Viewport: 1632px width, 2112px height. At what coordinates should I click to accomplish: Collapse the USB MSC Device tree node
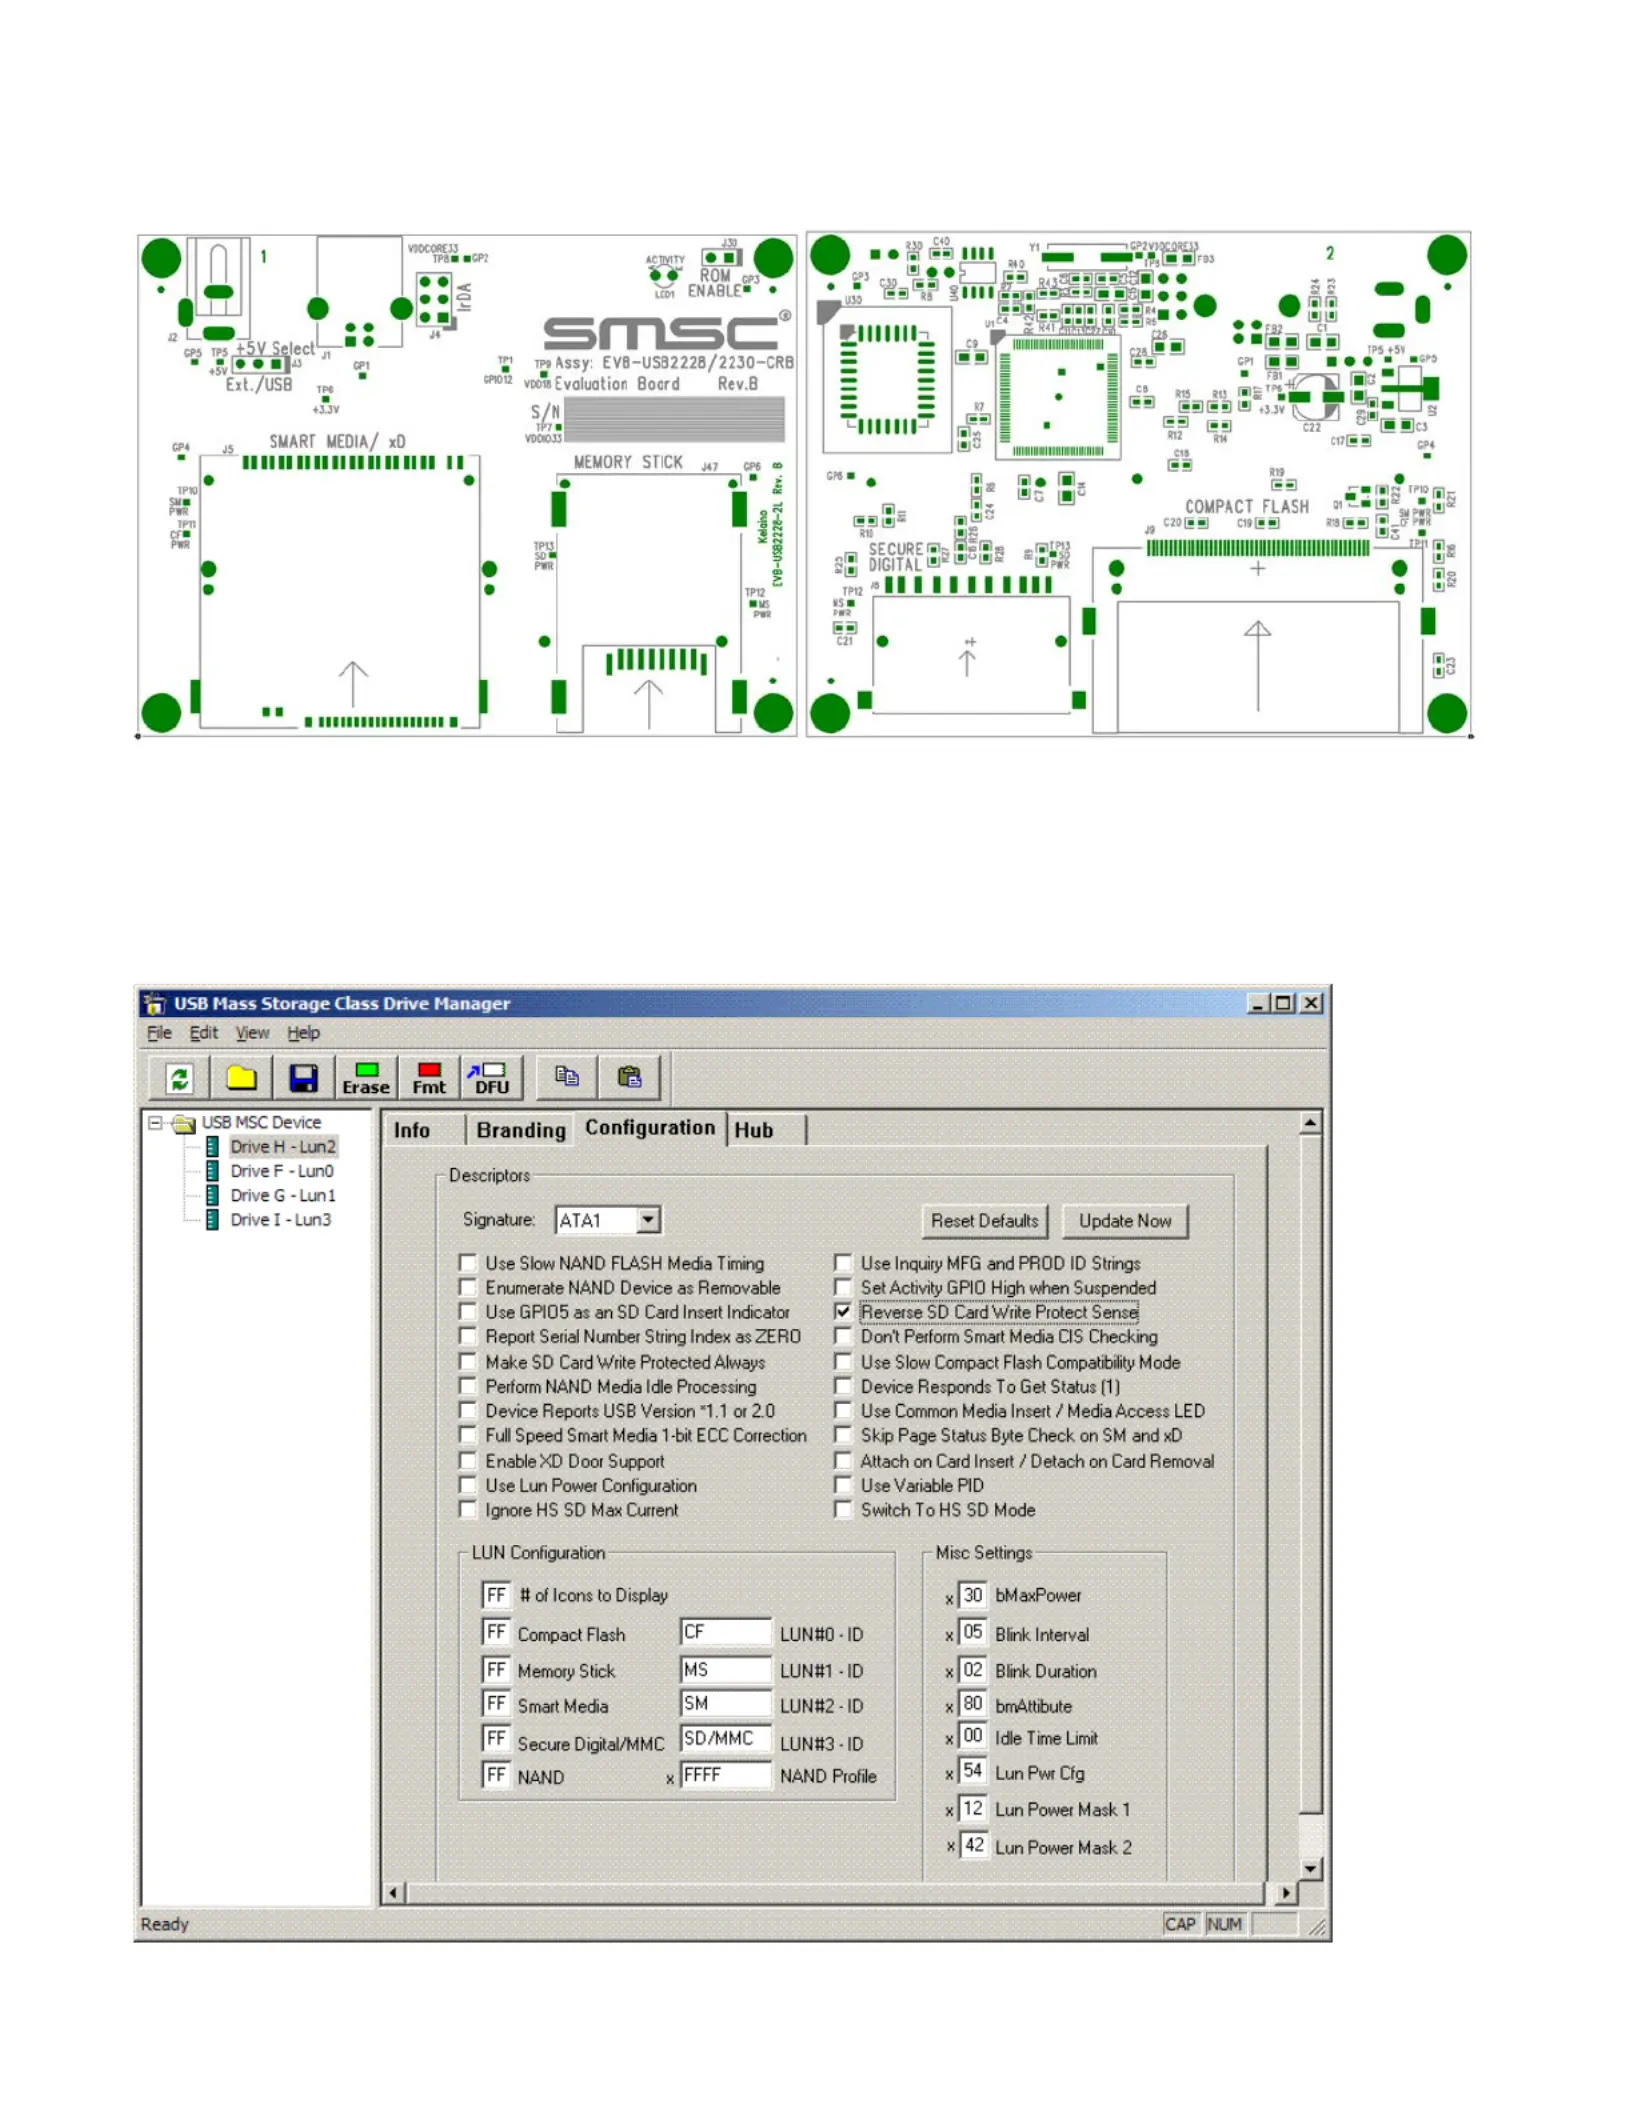(155, 1123)
